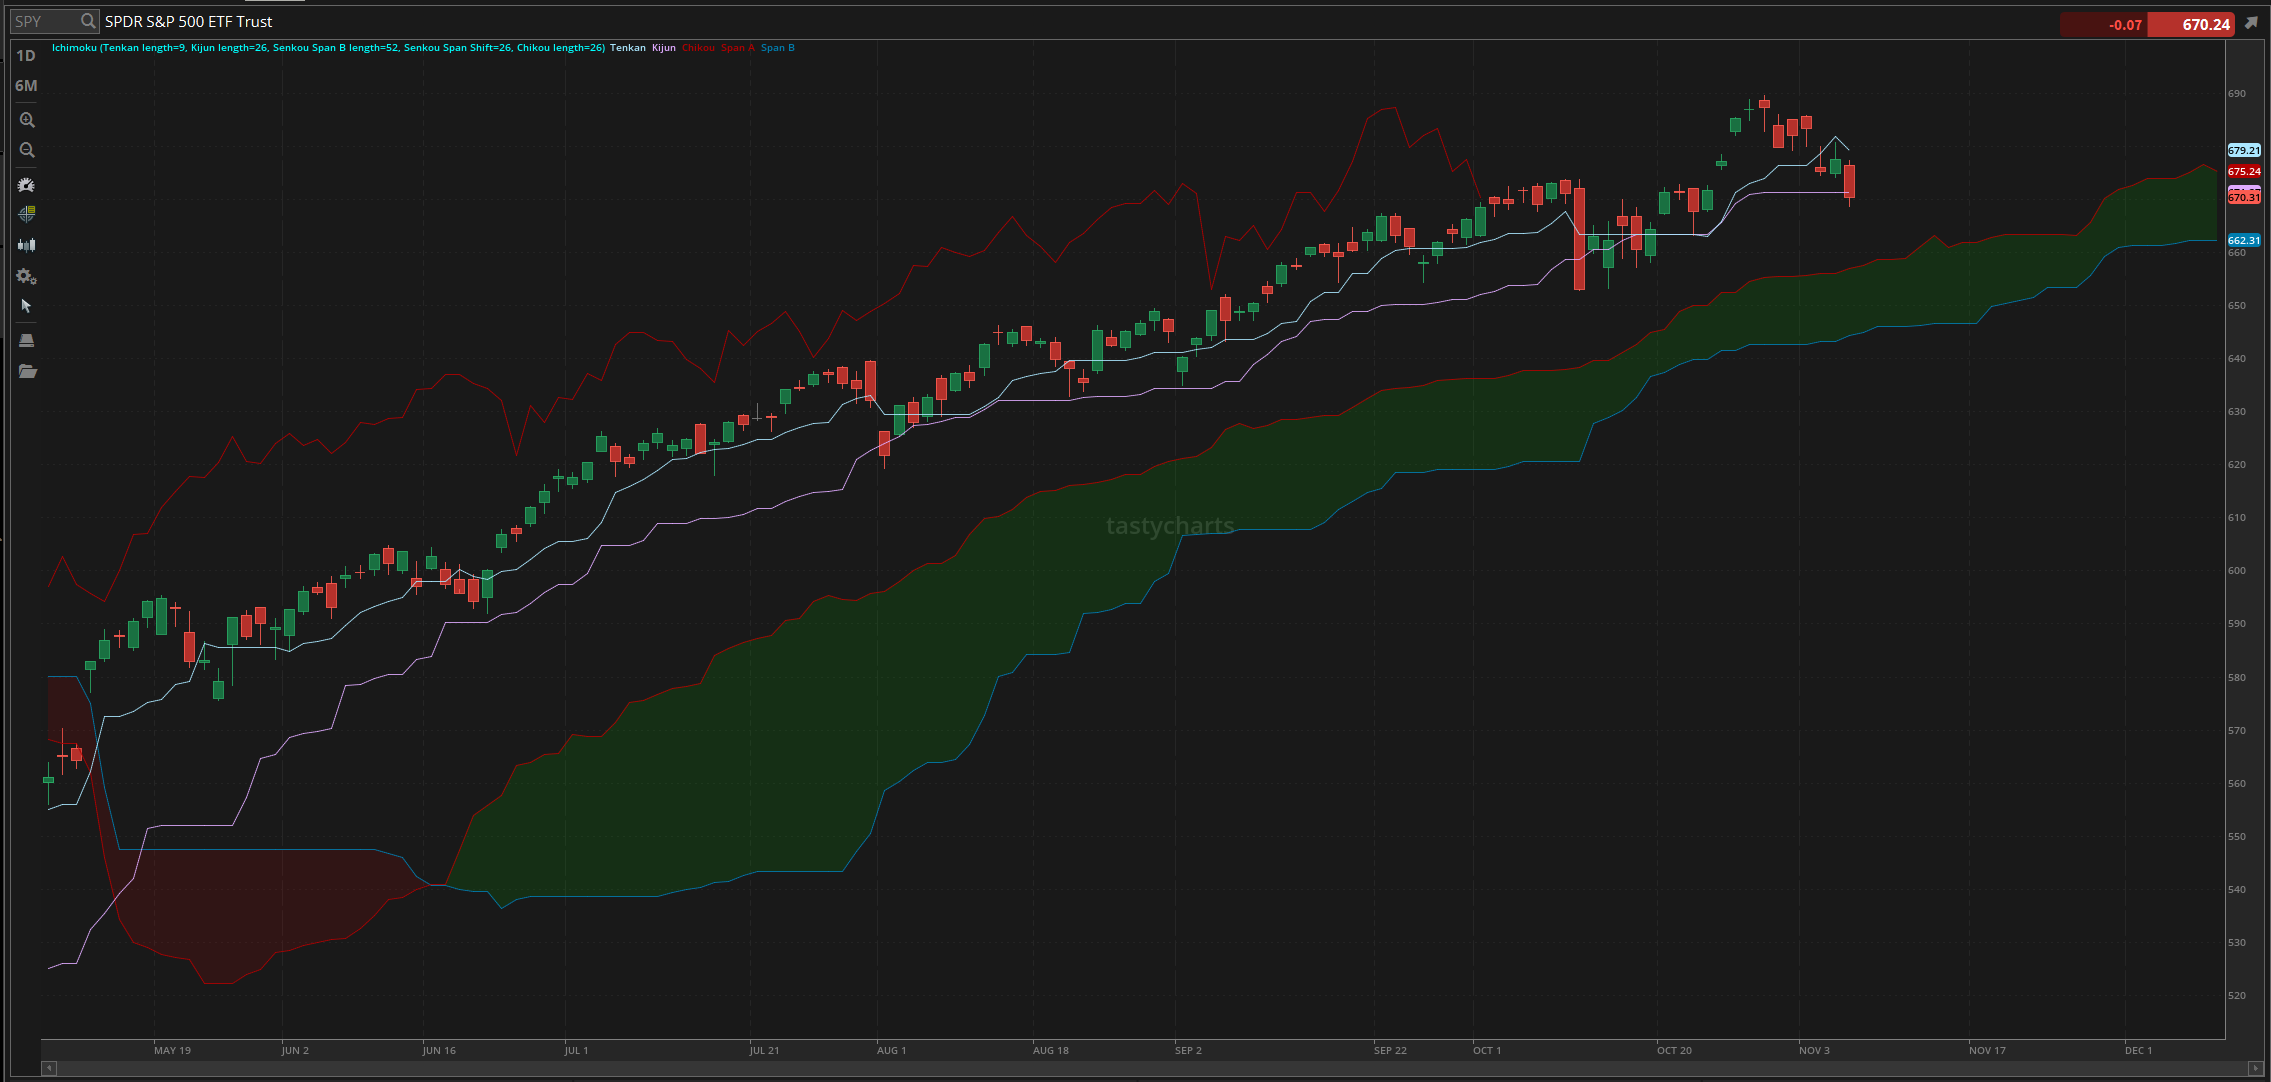Viewport: 2271px width, 1082px height.
Task: Click the eraser drawing tool icon
Action: click(x=27, y=340)
